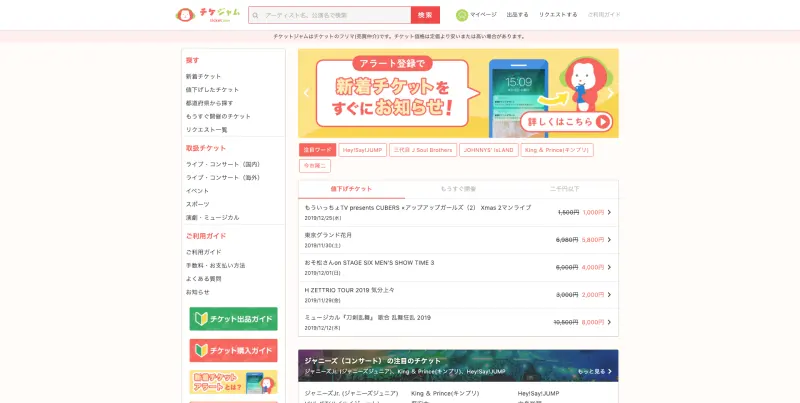Click the King & Prince(キンプリ) tag
Viewport: 800px width, 403px height.
tap(557, 150)
